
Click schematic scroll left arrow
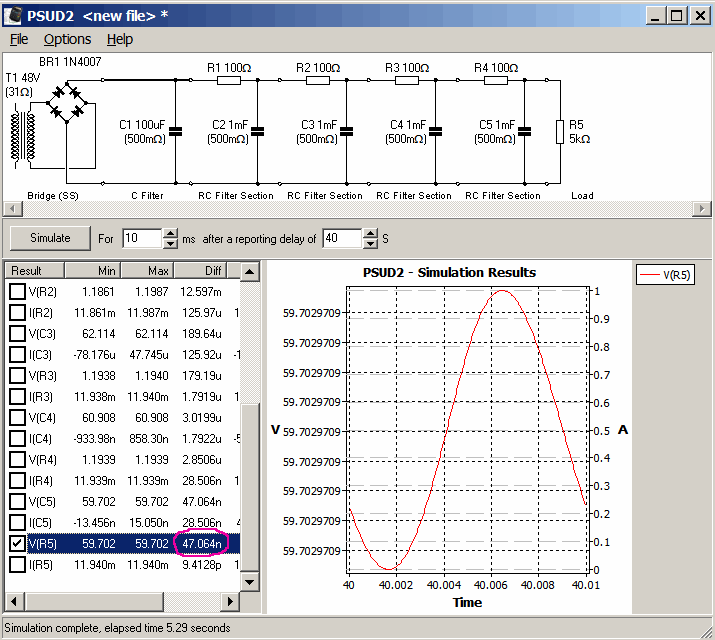(x=13, y=209)
